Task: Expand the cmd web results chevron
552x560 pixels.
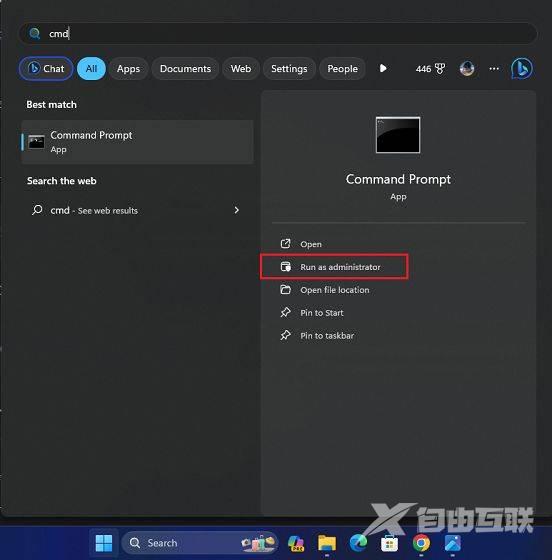Action: tap(236, 210)
